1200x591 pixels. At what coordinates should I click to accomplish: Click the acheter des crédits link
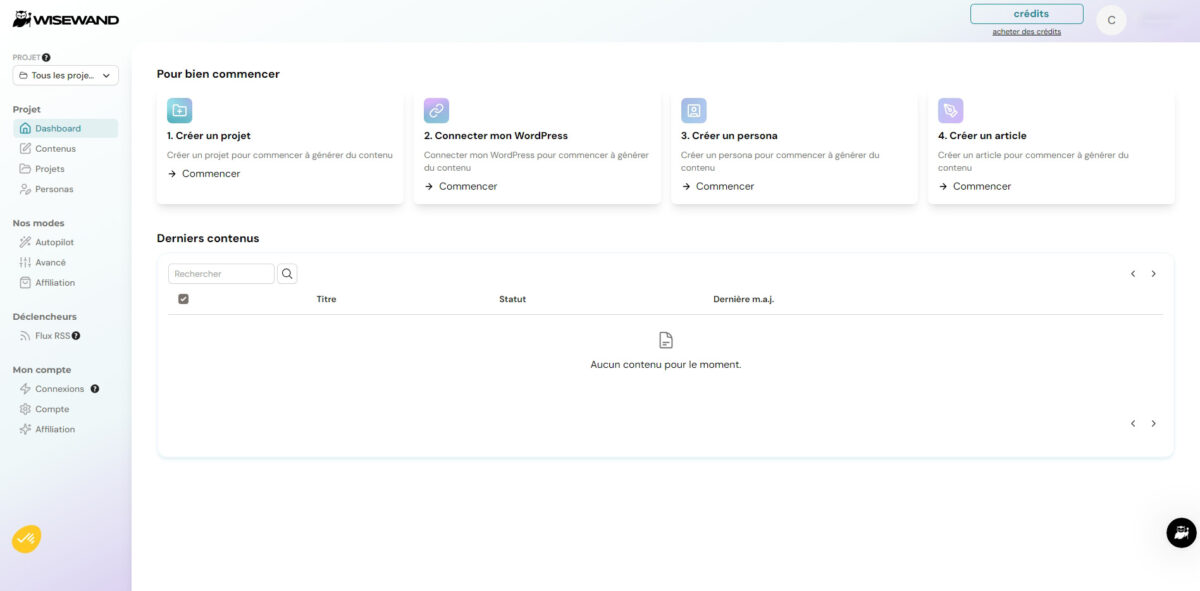coord(1026,32)
